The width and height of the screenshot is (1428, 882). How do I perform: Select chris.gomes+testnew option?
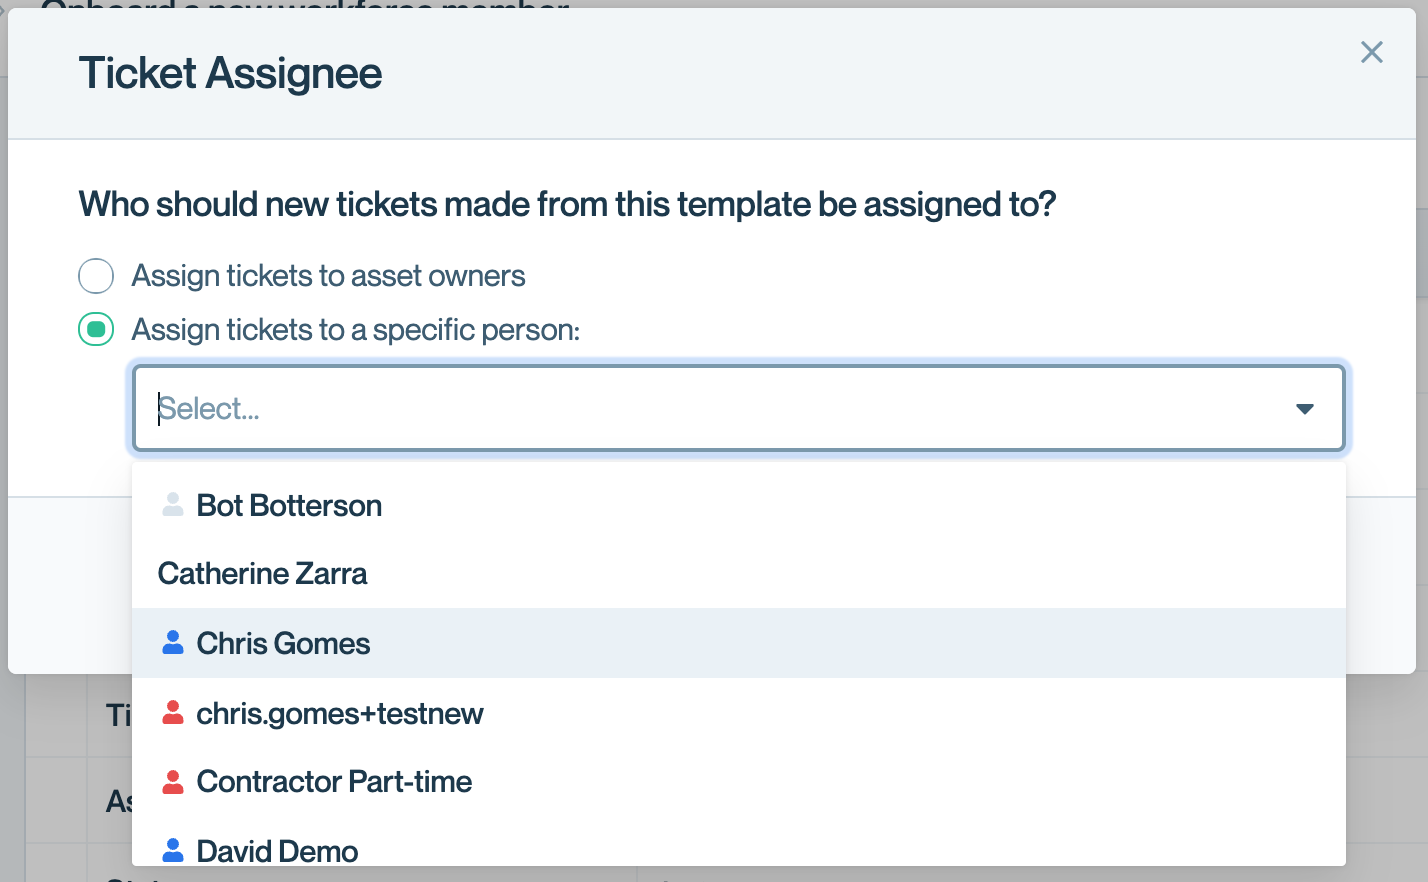340,714
